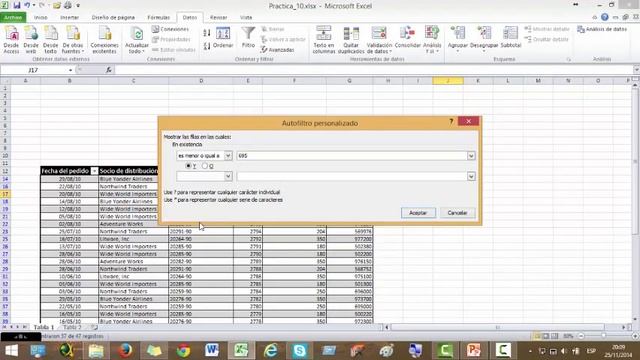Toggle the Filtro funnel icon
This screenshot has width=640, height=360.
(248, 38)
